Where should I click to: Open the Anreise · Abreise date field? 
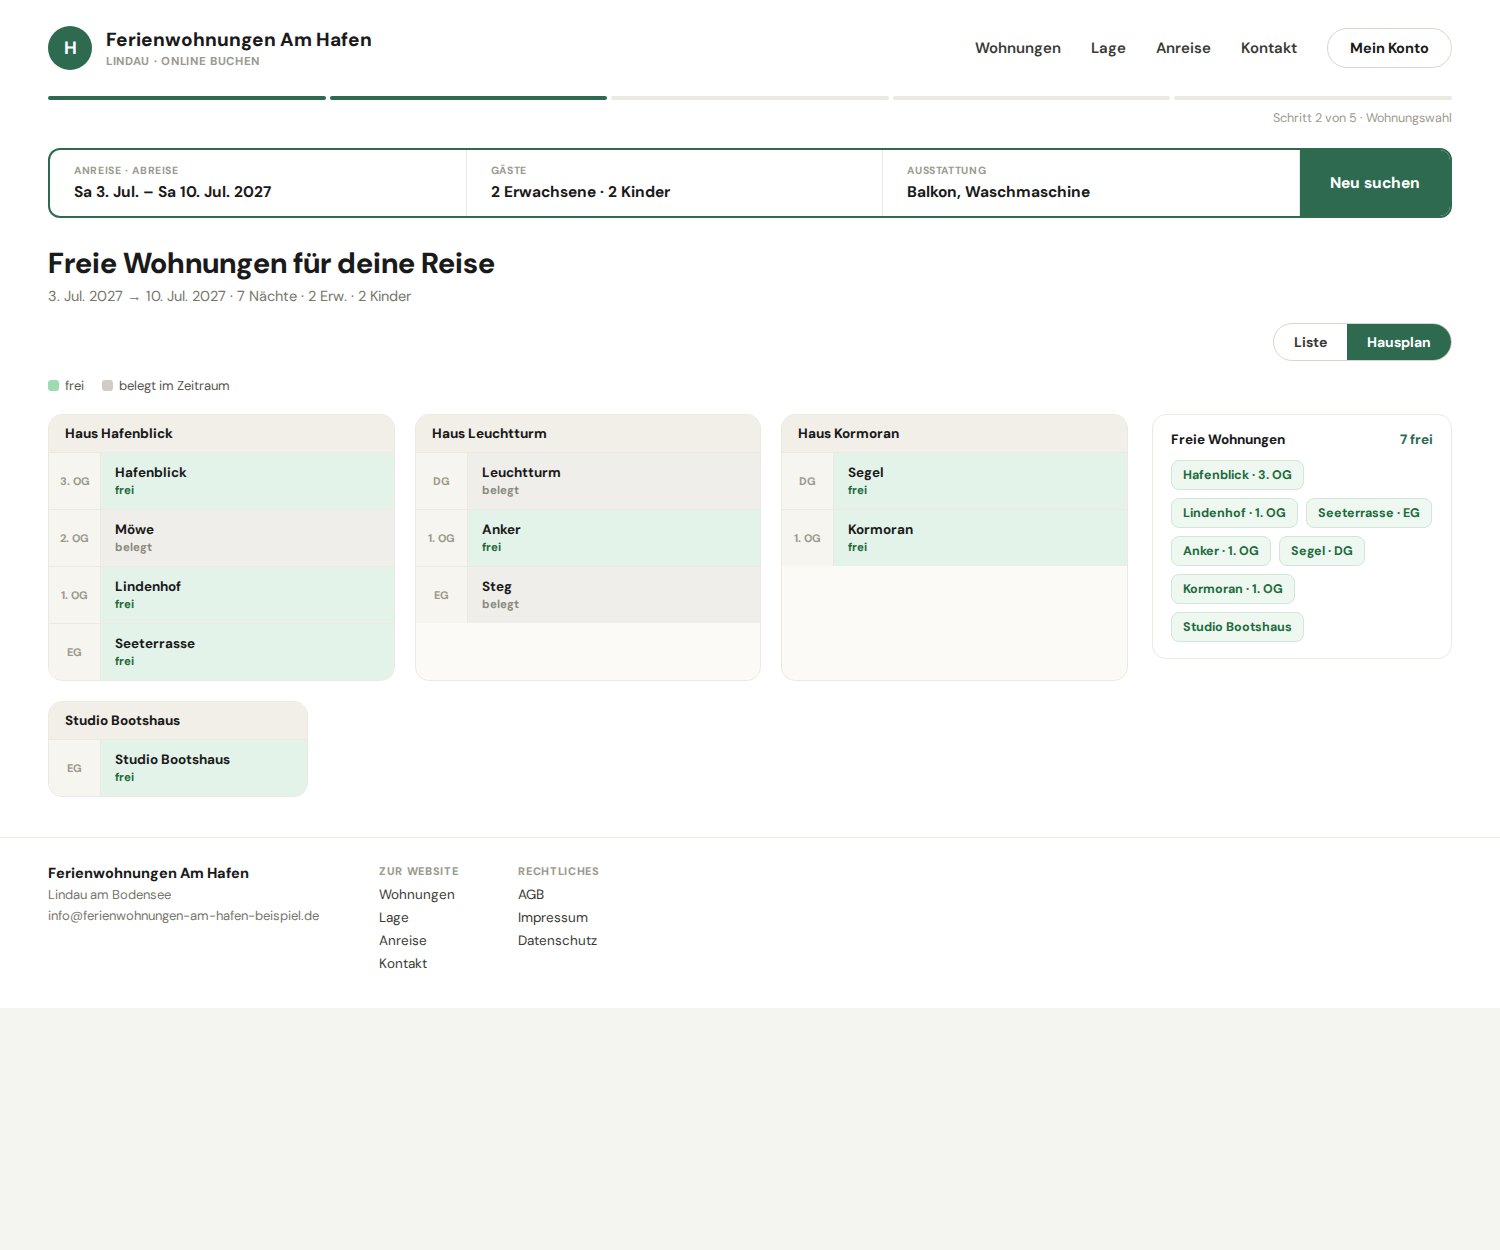(258, 183)
